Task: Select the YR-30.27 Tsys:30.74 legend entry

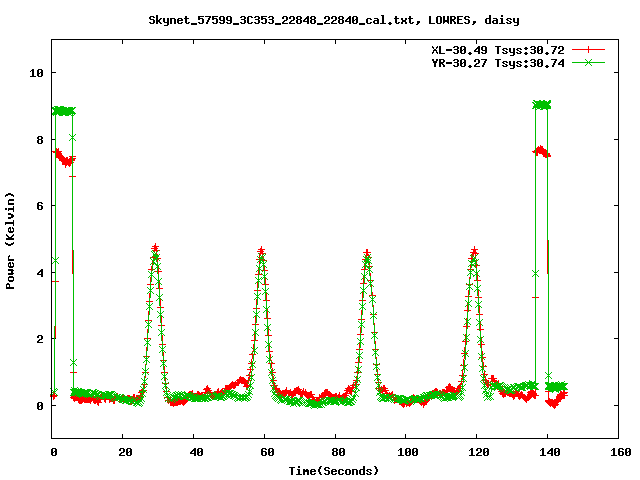Action: pyautogui.click(x=498, y=63)
